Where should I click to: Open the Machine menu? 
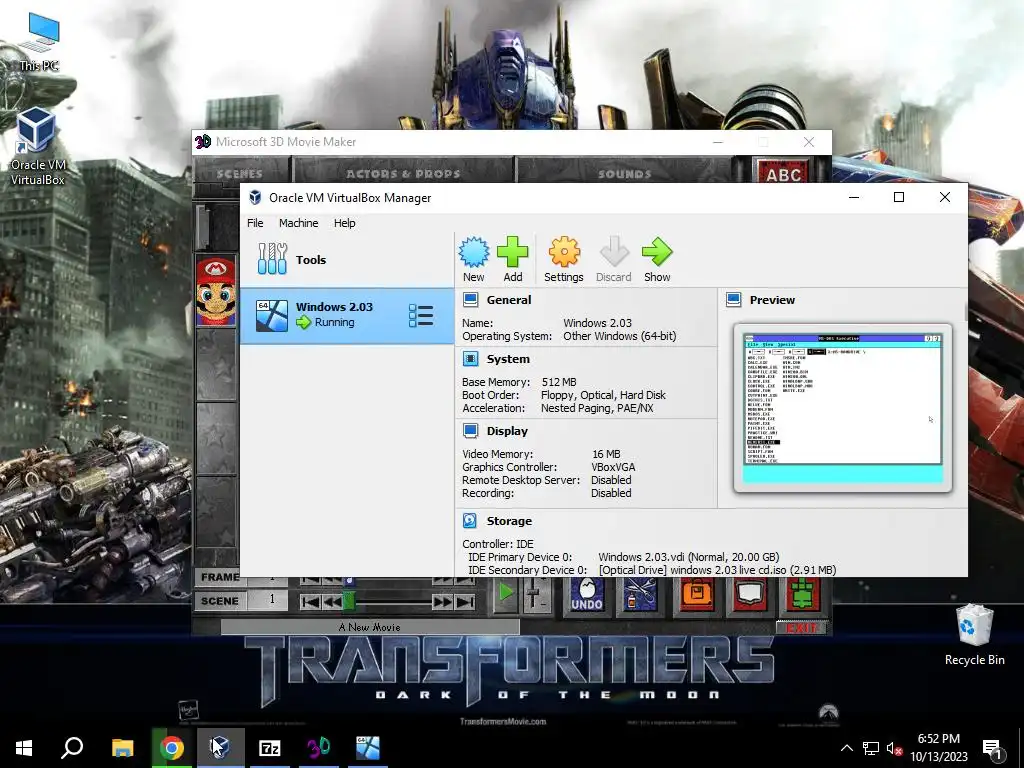click(298, 223)
